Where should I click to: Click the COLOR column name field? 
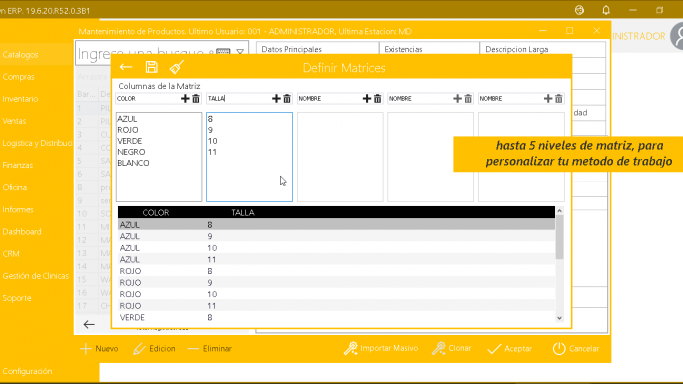coord(147,99)
